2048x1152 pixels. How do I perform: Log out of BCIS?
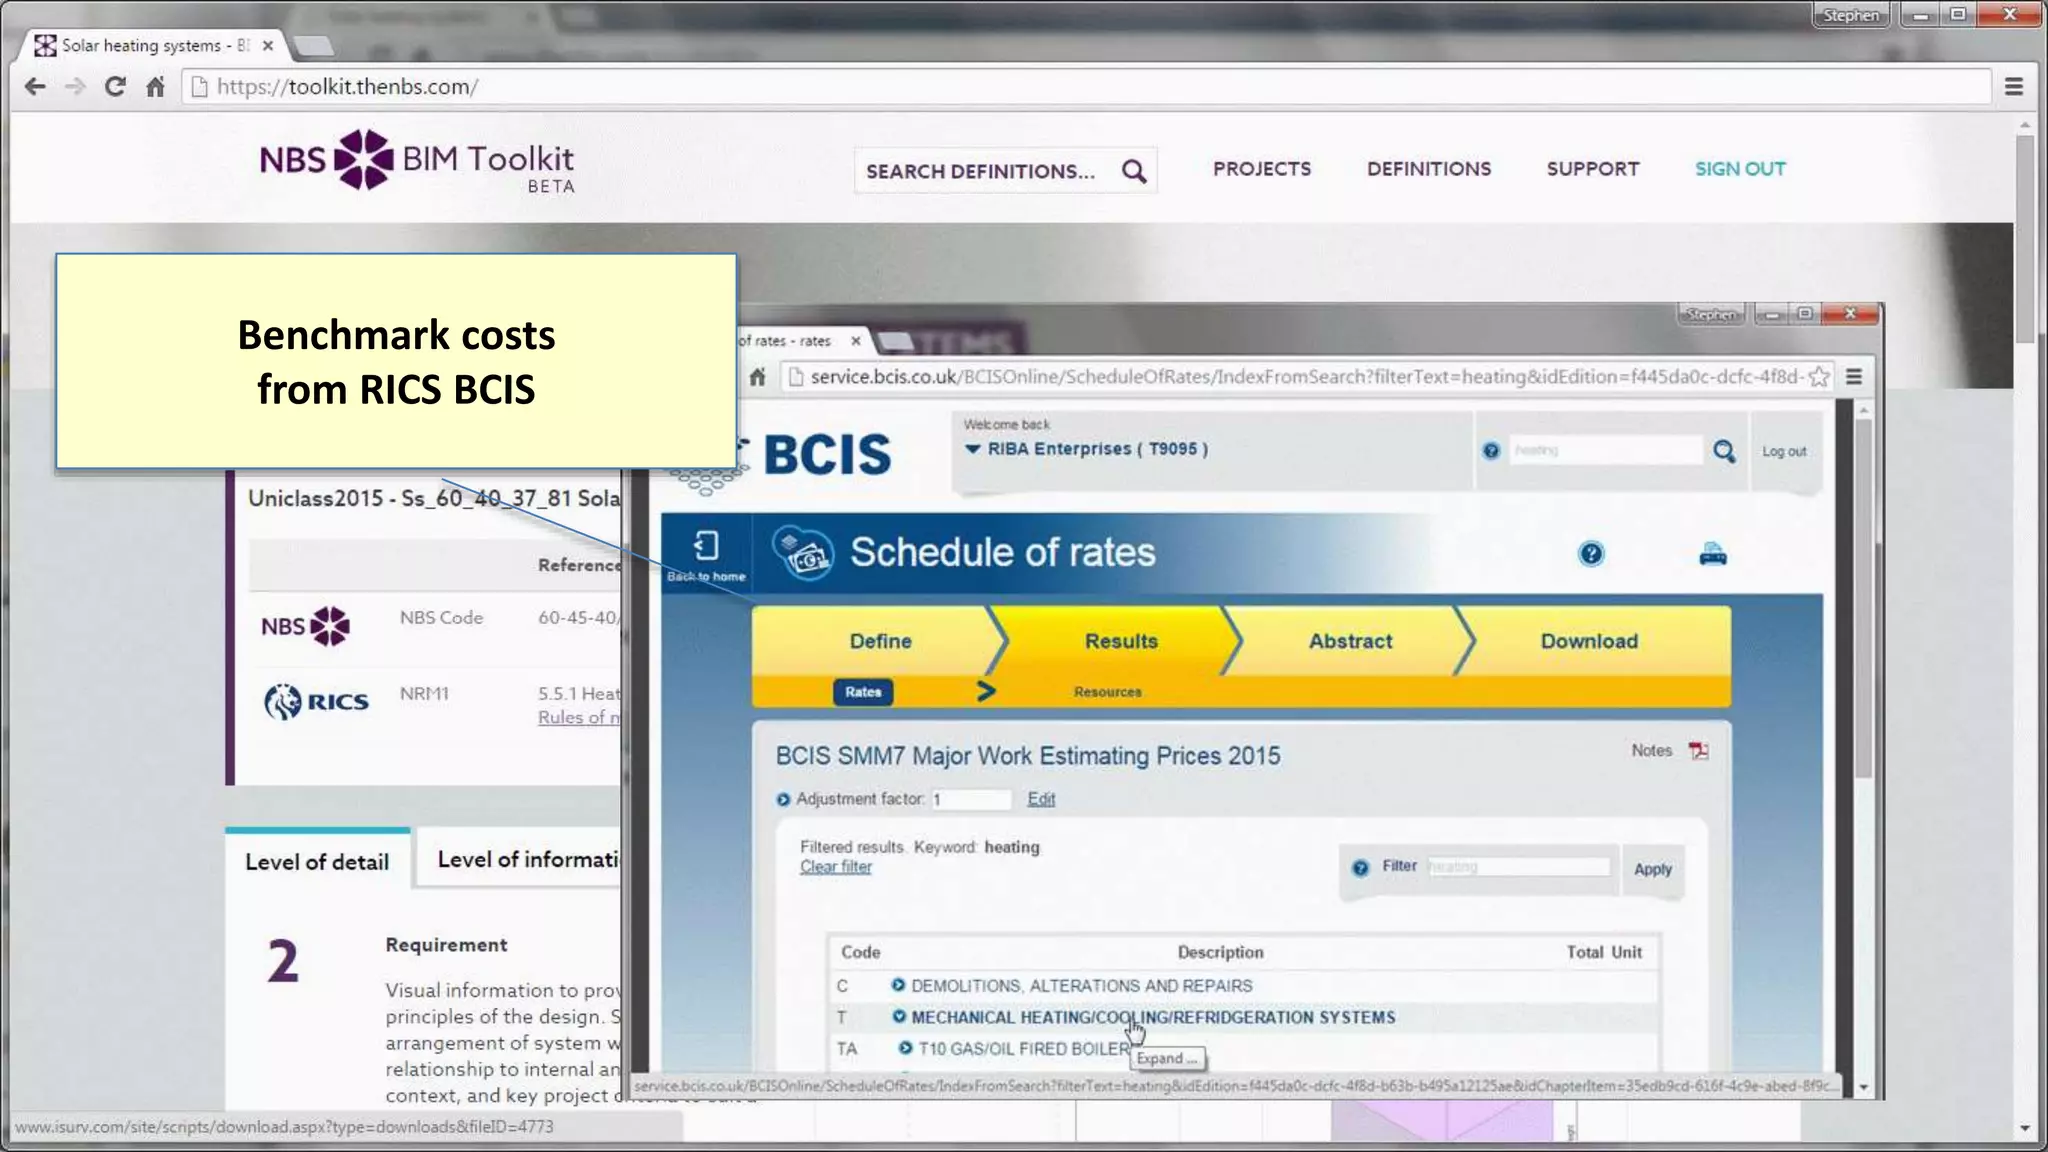[x=1784, y=452]
